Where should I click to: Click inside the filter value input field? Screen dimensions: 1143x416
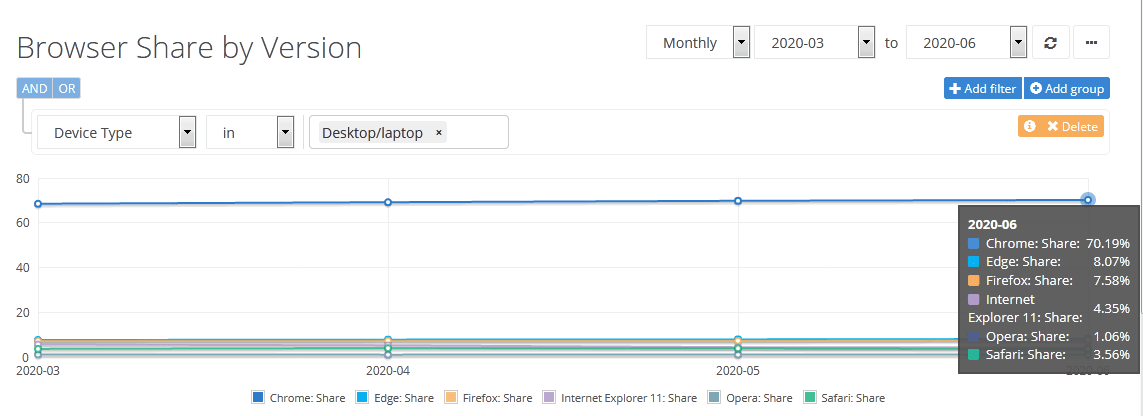475,132
